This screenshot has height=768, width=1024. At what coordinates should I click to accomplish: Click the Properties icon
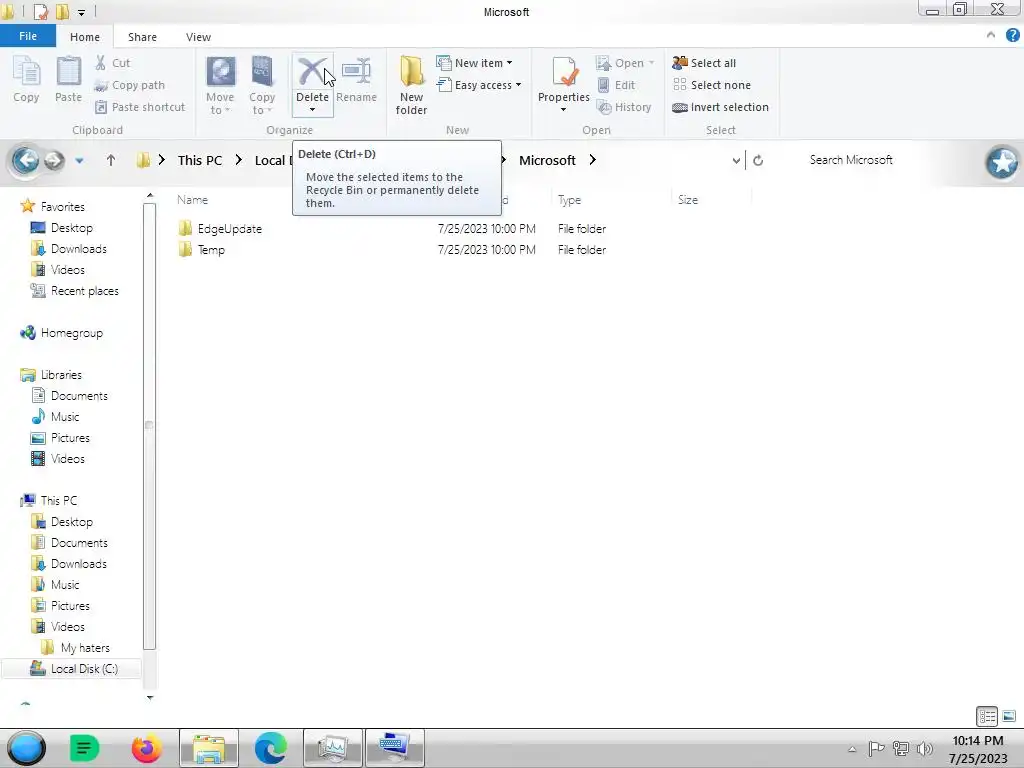(x=564, y=71)
